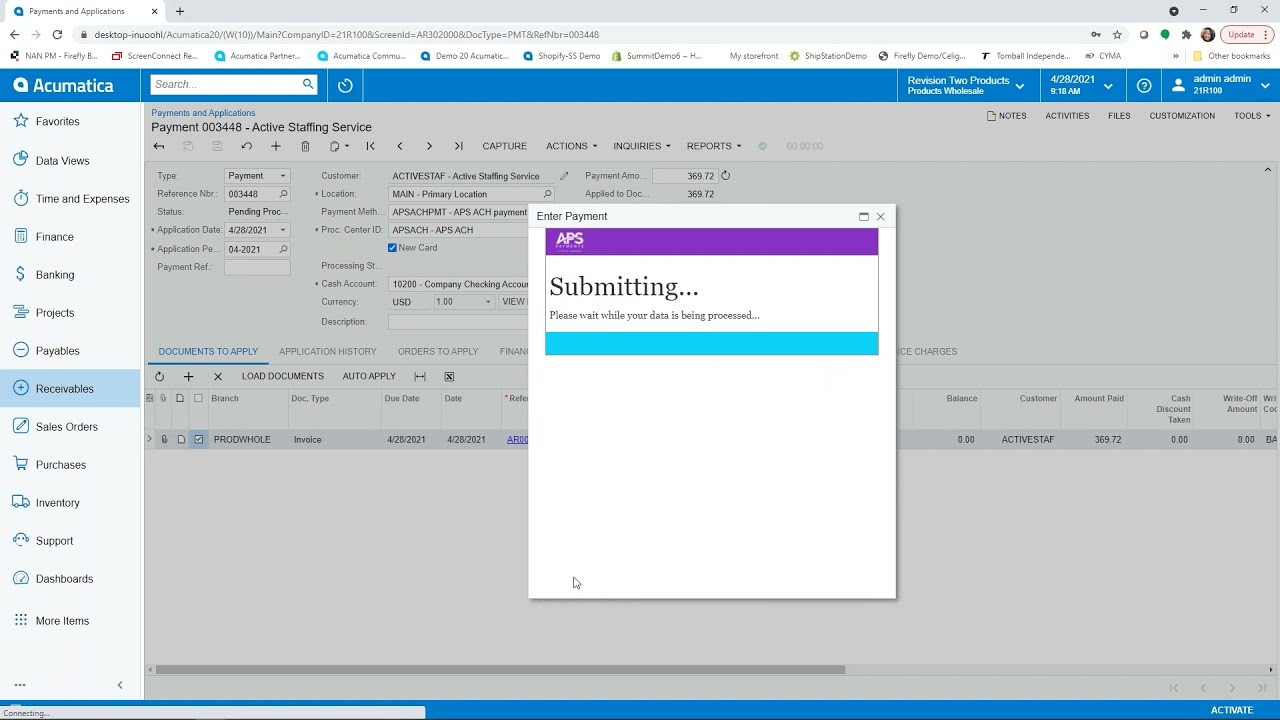This screenshot has width=1280, height=720.
Task: Follow the Payments and Applications breadcrumb link
Action: pyautogui.click(x=203, y=113)
